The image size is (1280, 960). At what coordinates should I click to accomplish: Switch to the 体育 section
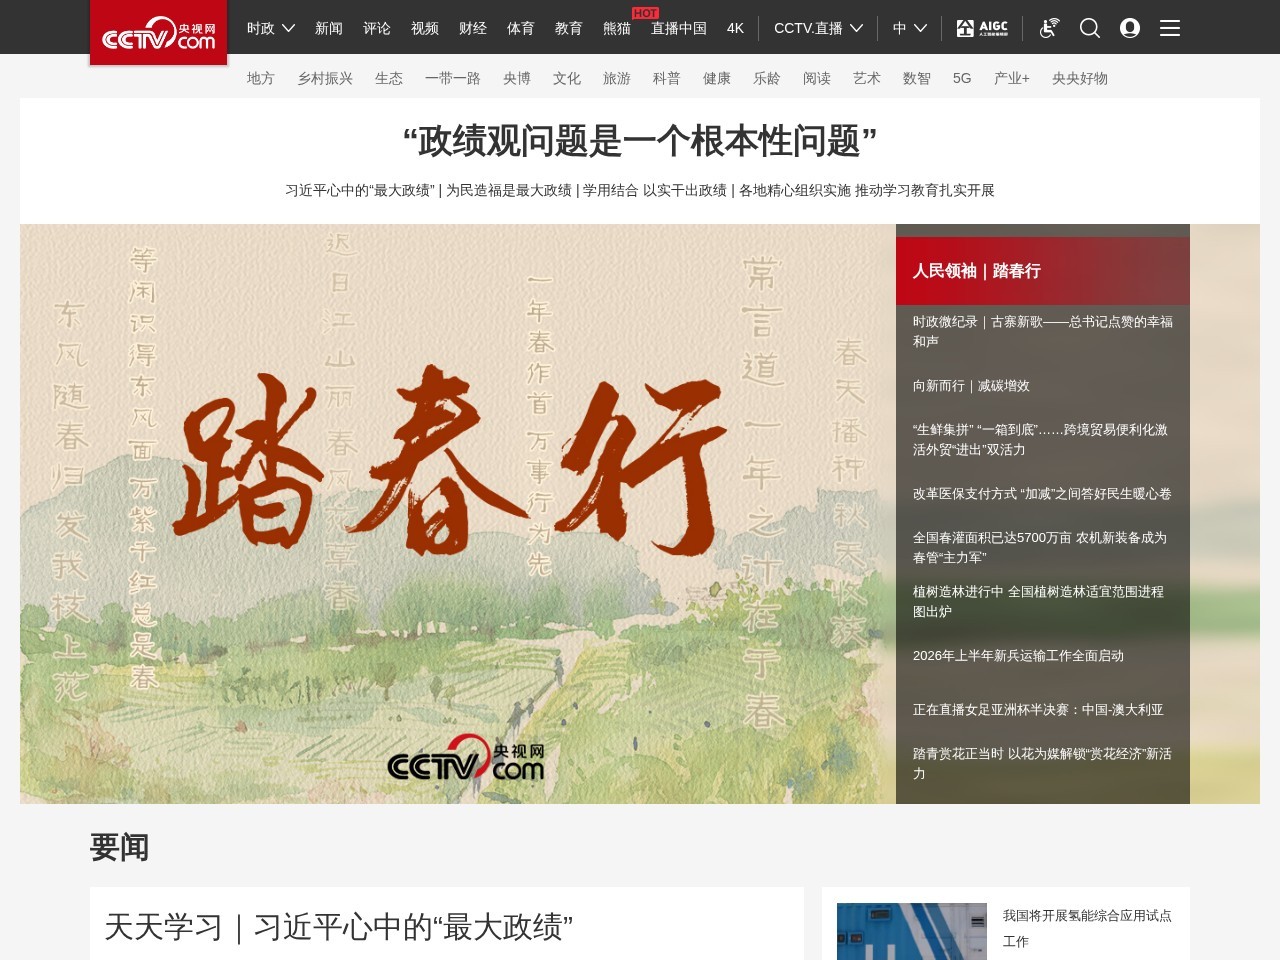tap(521, 28)
